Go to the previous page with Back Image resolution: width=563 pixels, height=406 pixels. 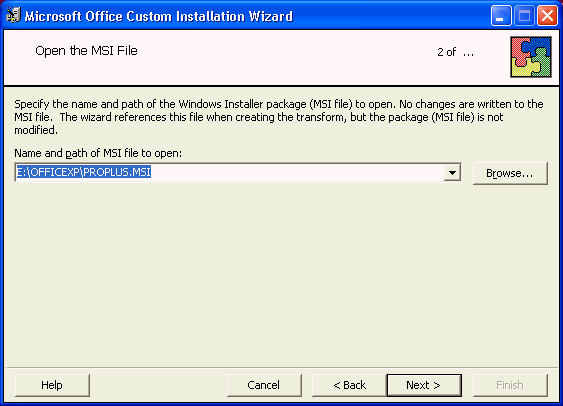[x=349, y=385]
